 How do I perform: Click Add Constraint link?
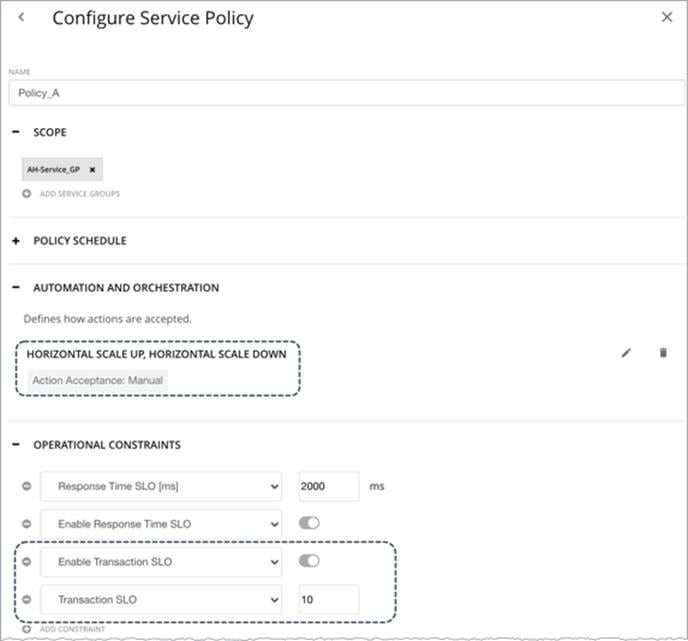click(72, 629)
